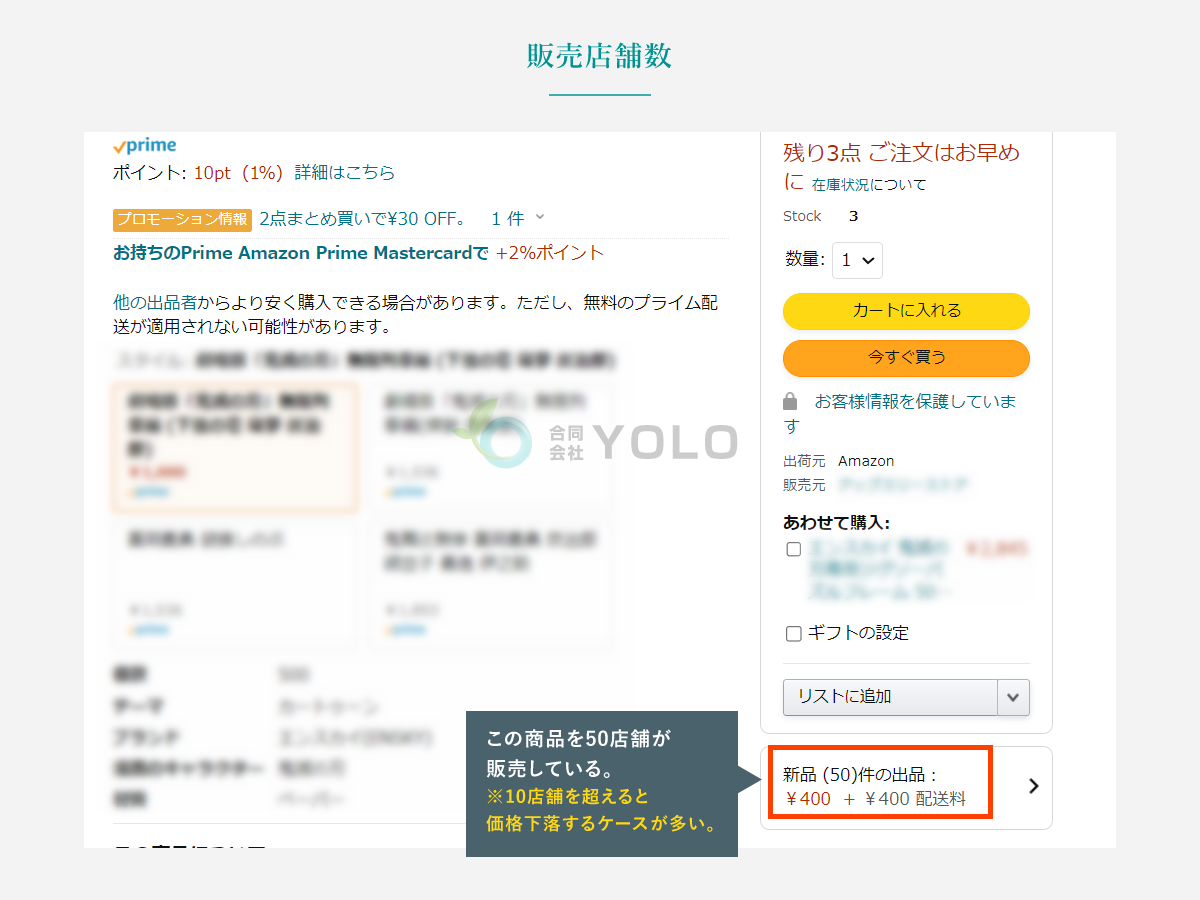Select the highlighted first style option card
Viewport: 1200px width, 900px height.
pyautogui.click(x=235, y=447)
